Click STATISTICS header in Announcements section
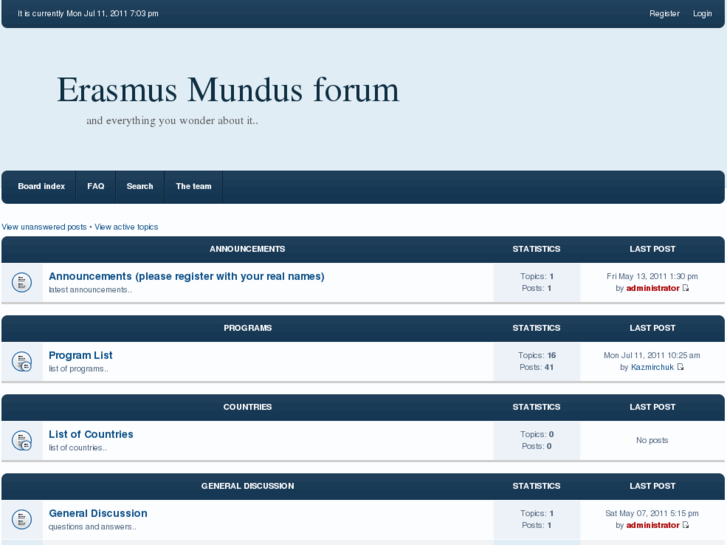Screen dimensions: 727x545 tap(536, 249)
